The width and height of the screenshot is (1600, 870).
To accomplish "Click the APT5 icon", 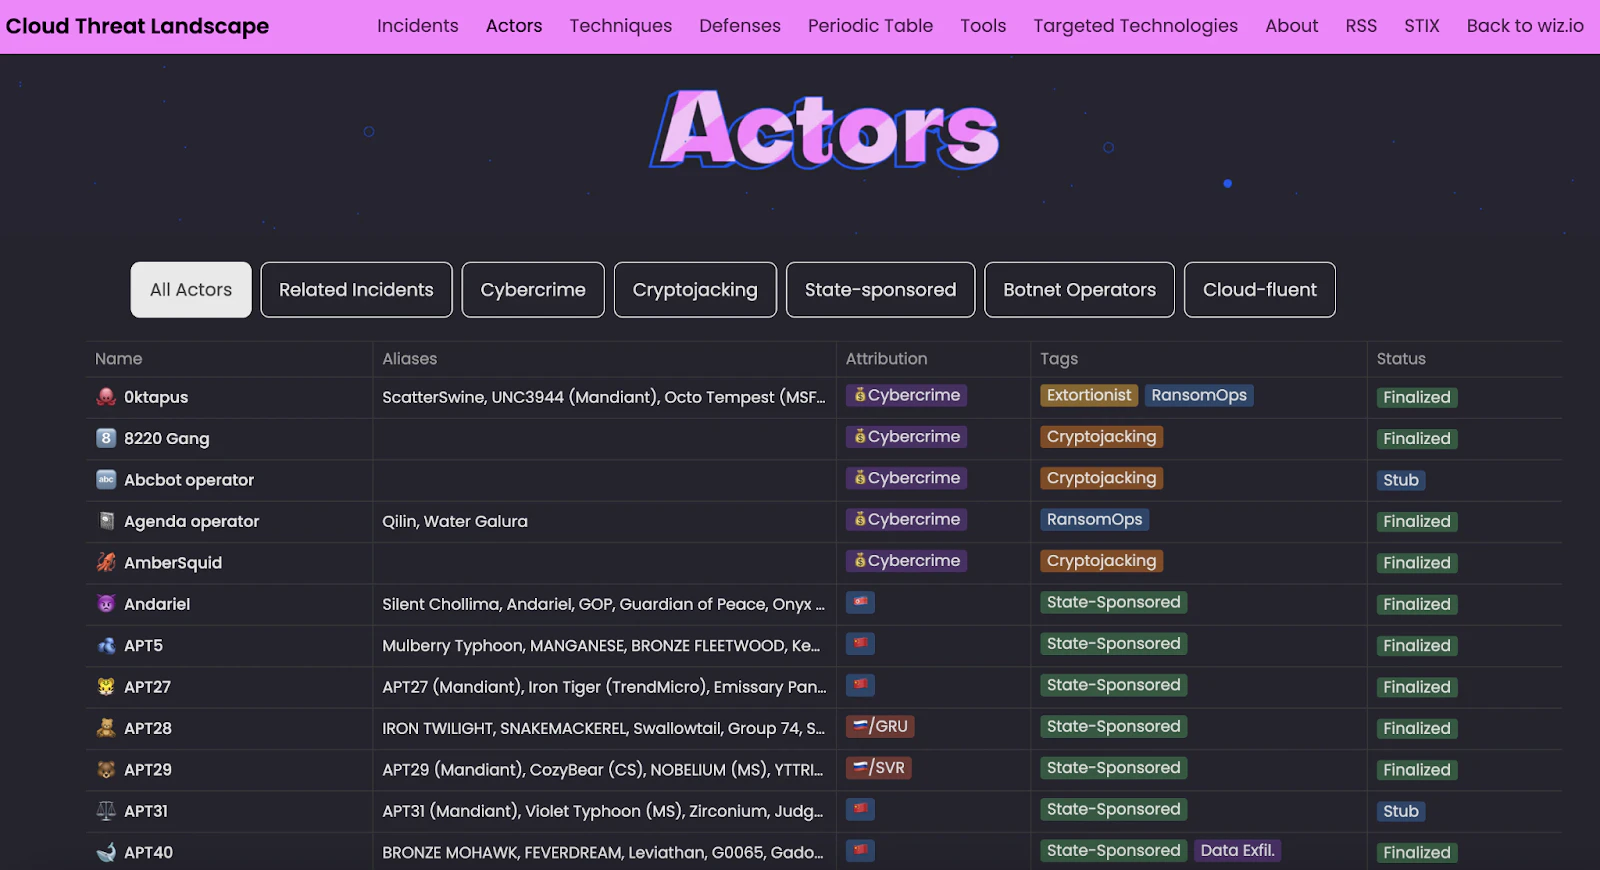I will point(106,646).
